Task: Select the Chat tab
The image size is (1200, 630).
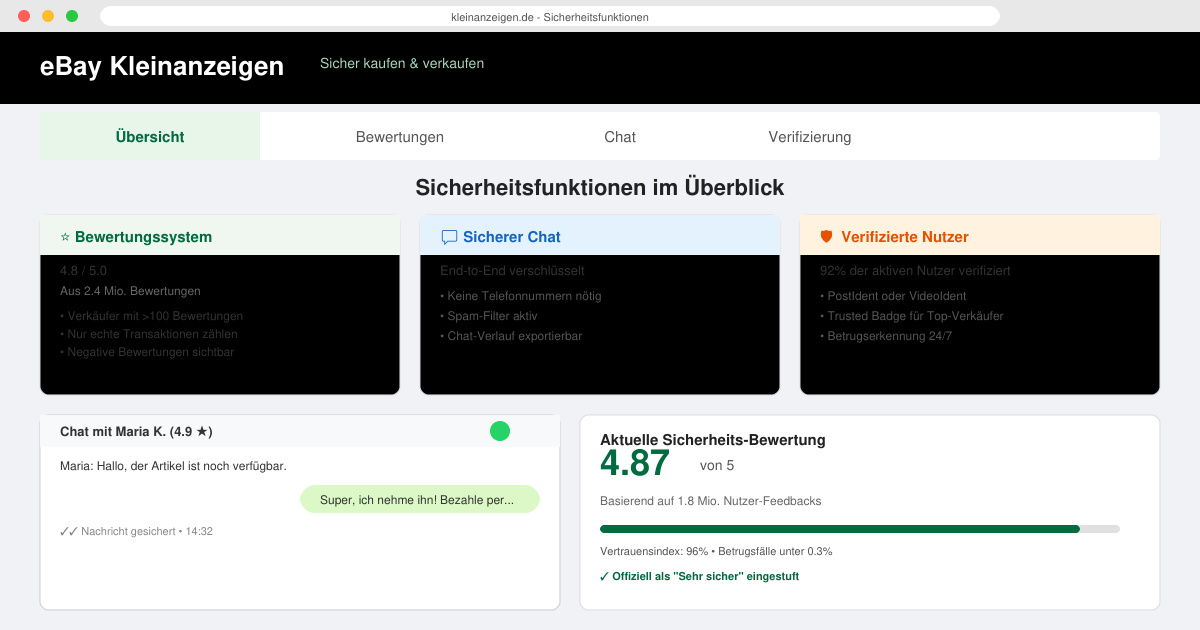Action: [x=620, y=137]
